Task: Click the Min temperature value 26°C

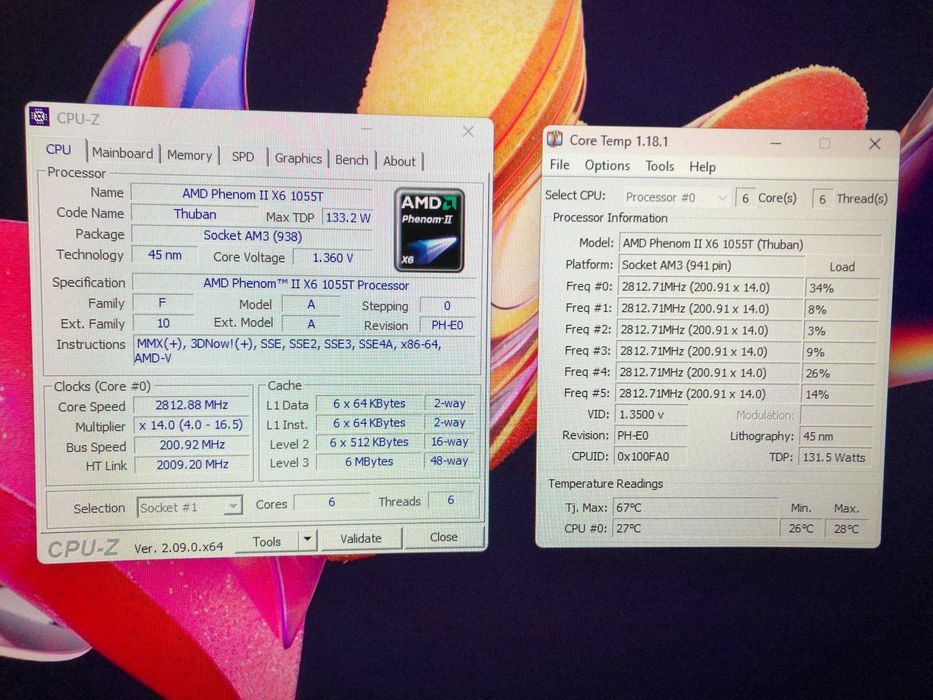Action: pyautogui.click(x=801, y=528)
